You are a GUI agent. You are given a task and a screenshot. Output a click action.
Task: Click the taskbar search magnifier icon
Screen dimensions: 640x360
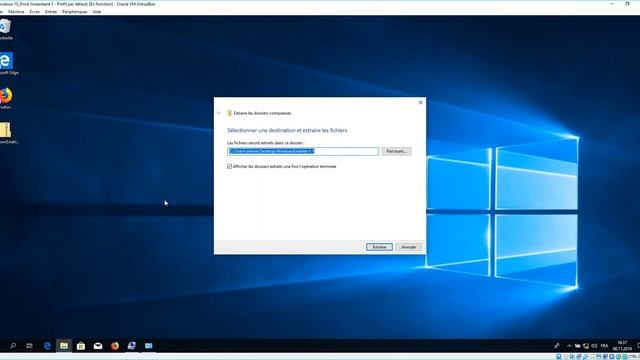point(13,346)
